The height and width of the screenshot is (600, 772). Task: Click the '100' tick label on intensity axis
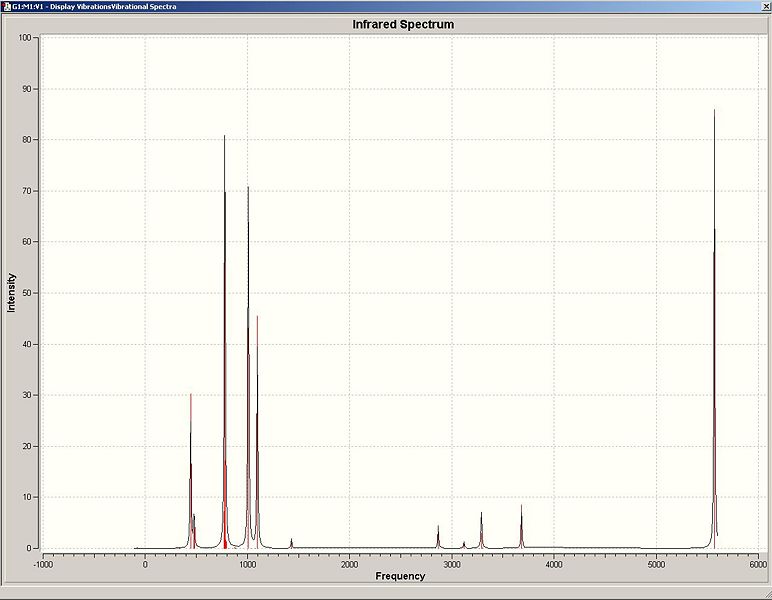click(25, 38)
